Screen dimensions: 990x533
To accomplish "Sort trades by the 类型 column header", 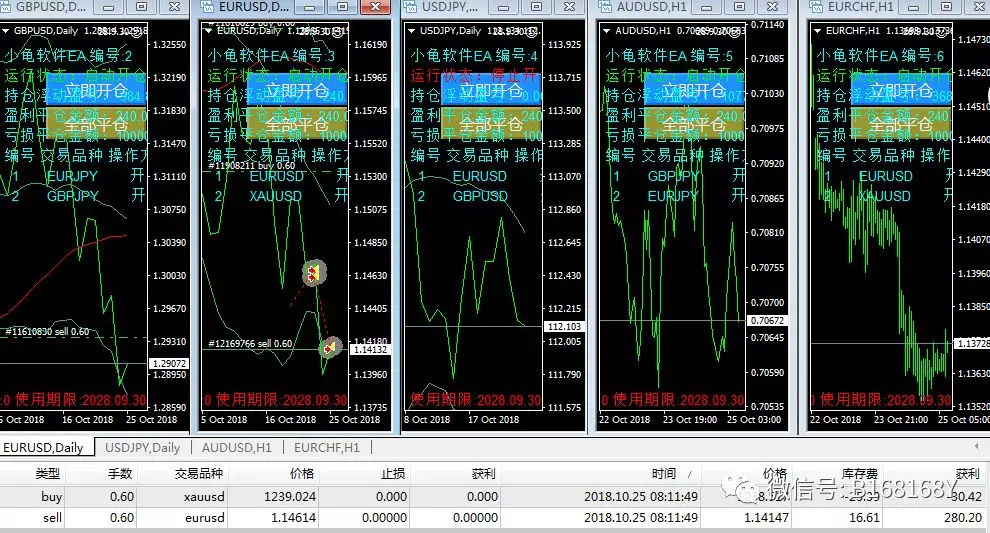I will point(47,474).
